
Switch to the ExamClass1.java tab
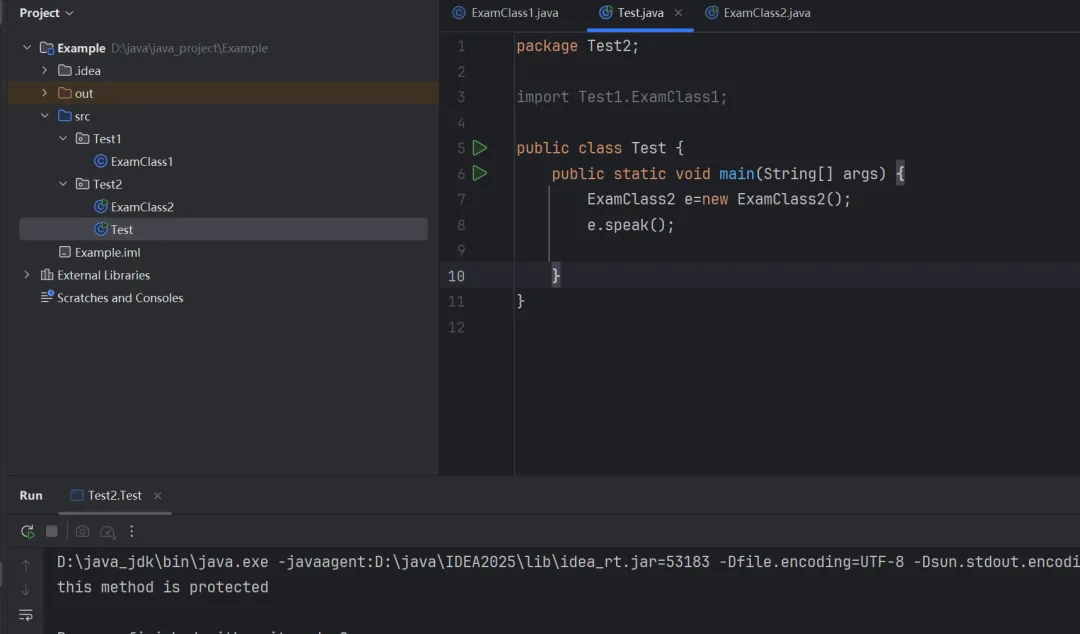[506, 13]
